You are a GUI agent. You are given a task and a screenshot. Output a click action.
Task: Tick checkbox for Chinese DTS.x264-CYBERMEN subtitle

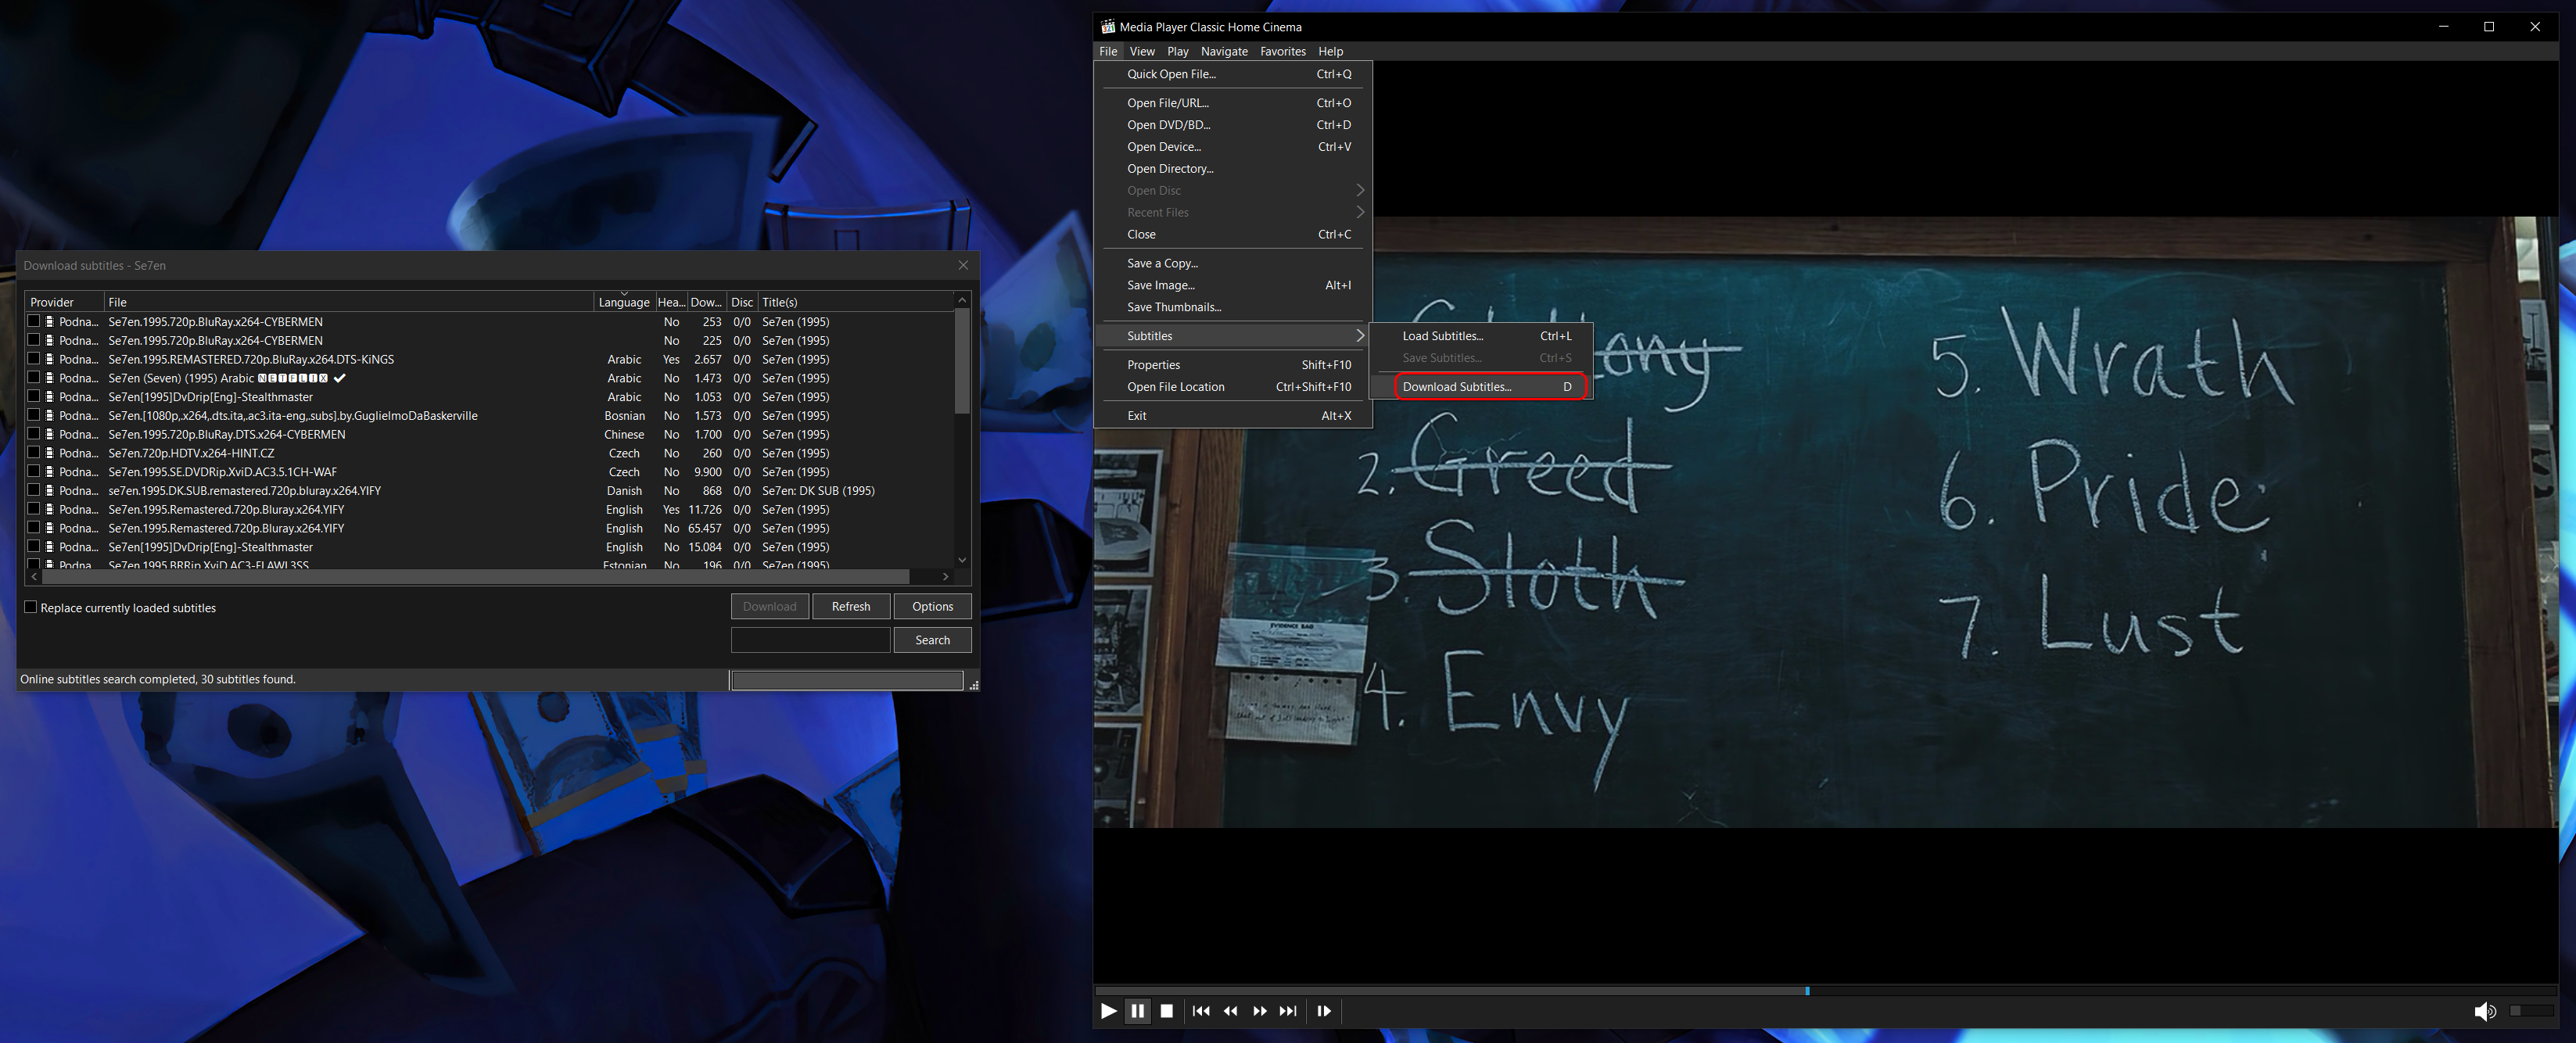click(33, 434)
